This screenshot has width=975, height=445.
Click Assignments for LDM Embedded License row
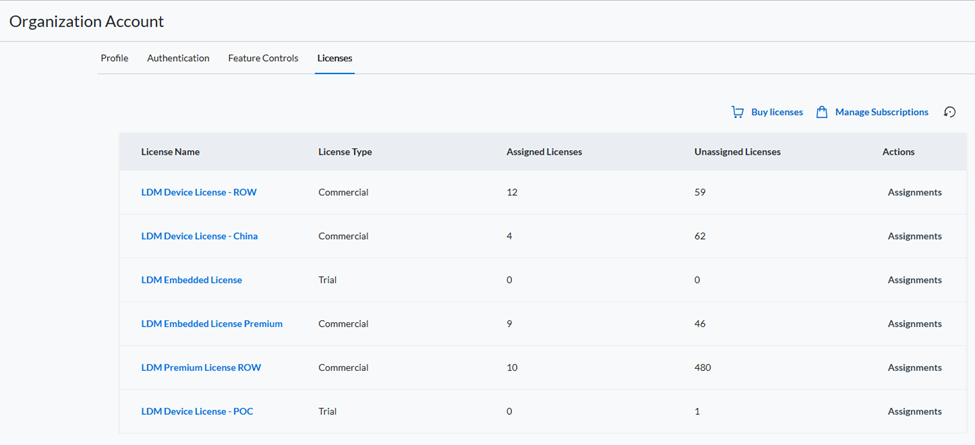(x=915, y=280)
